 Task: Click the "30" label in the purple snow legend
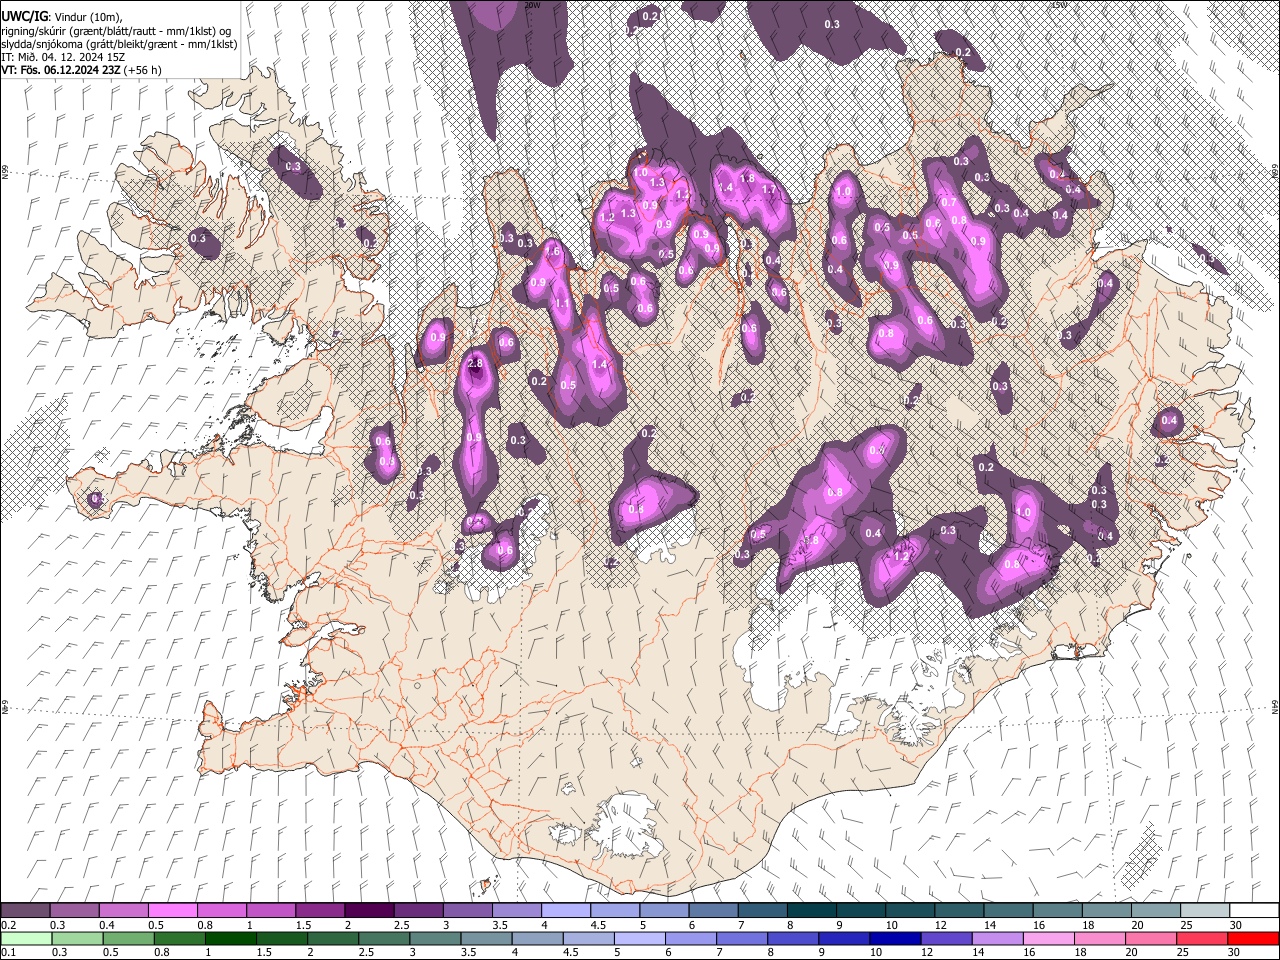1236,925
